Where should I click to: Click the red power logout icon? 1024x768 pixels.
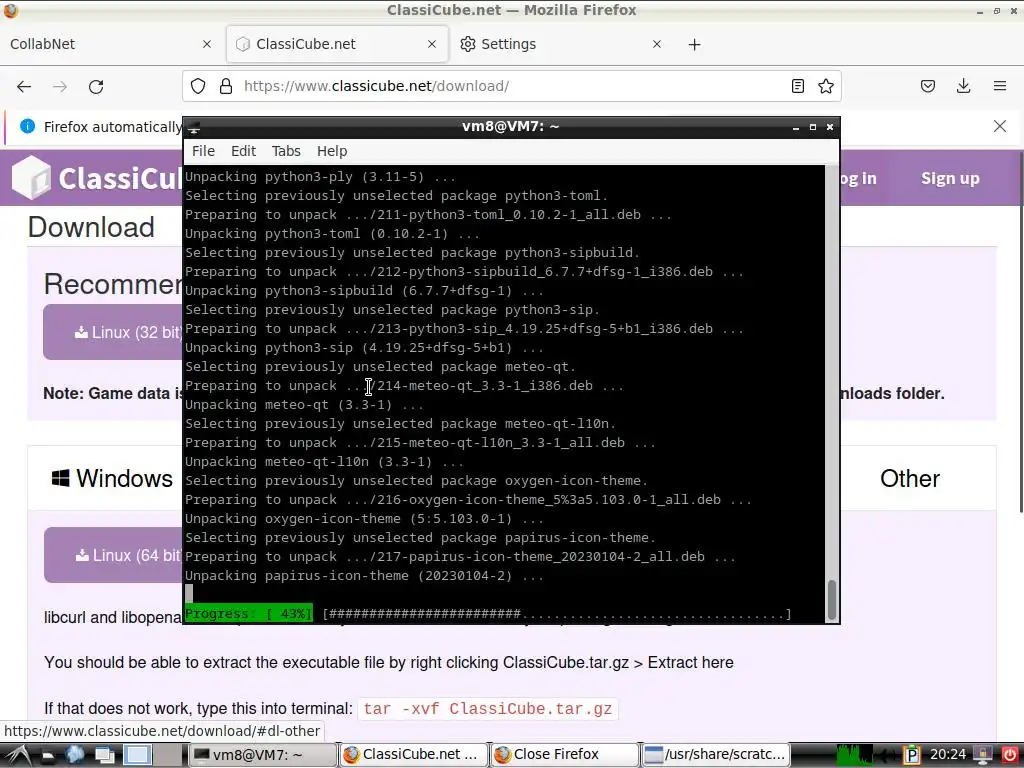point(1010,755)
